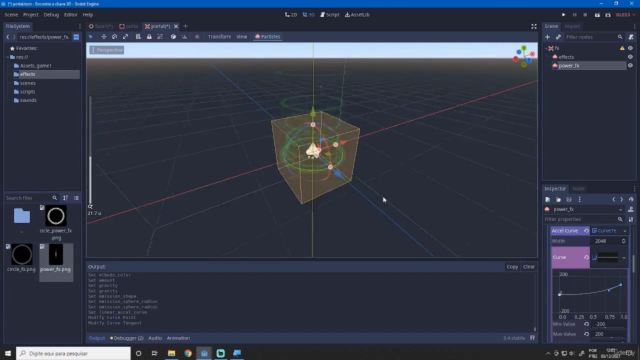Toggle visibility of fx node
Screen dimensions: 640x360
click(x=630, y=48)
